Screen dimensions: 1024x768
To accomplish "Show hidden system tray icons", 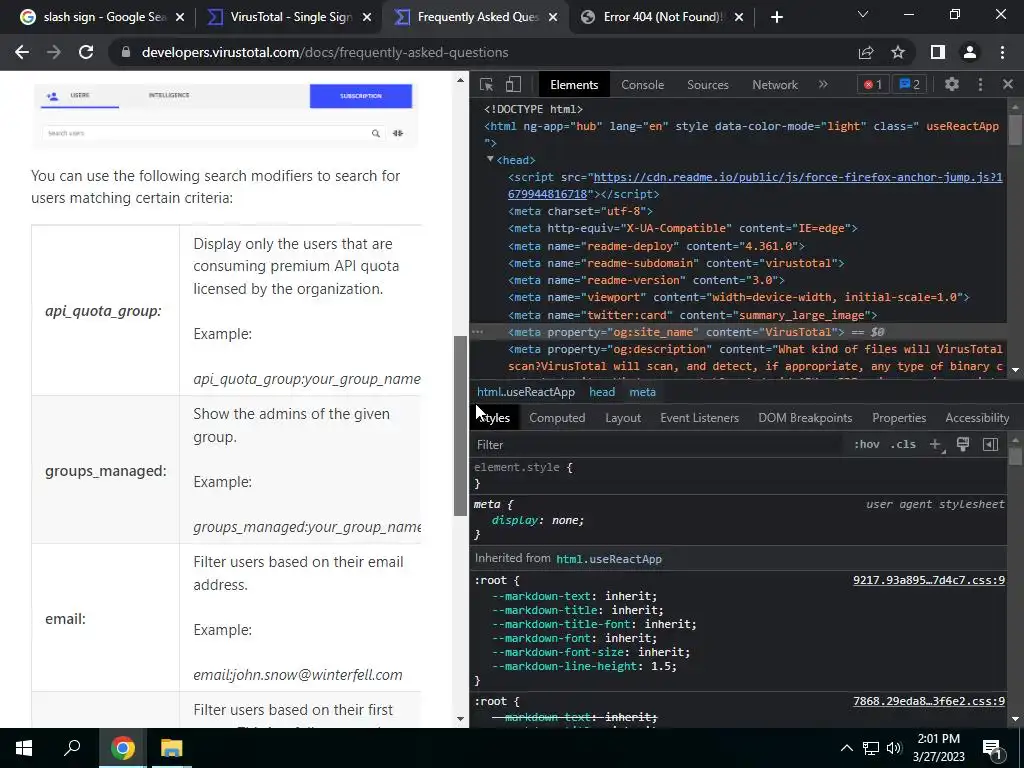I will coord(846,748).
